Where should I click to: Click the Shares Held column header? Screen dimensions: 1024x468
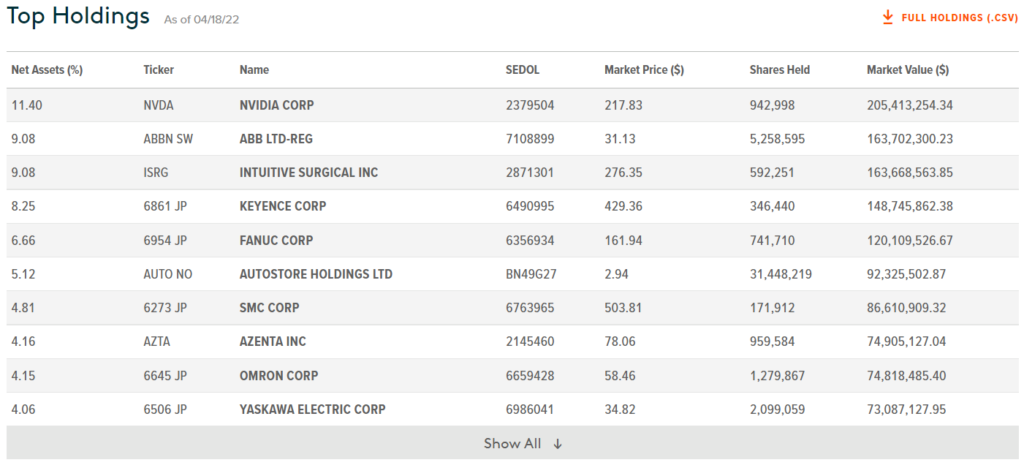[x=780, y=70]
